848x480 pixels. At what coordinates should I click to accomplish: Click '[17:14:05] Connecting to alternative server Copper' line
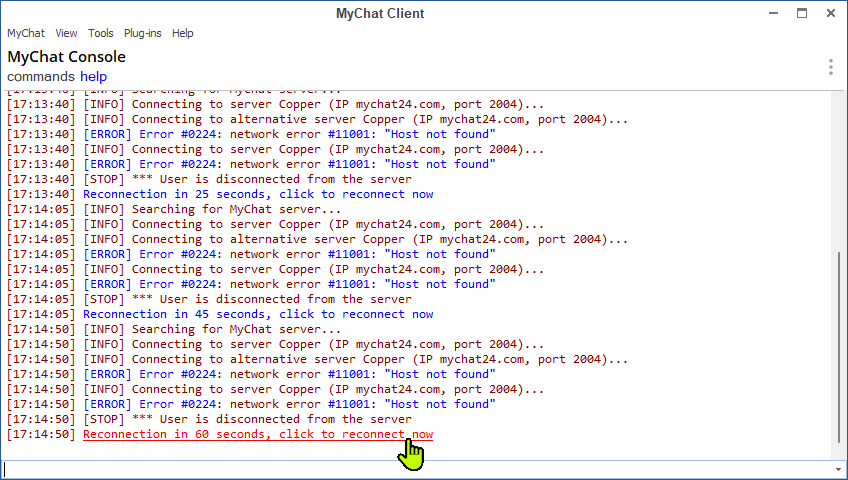point(317,239)
